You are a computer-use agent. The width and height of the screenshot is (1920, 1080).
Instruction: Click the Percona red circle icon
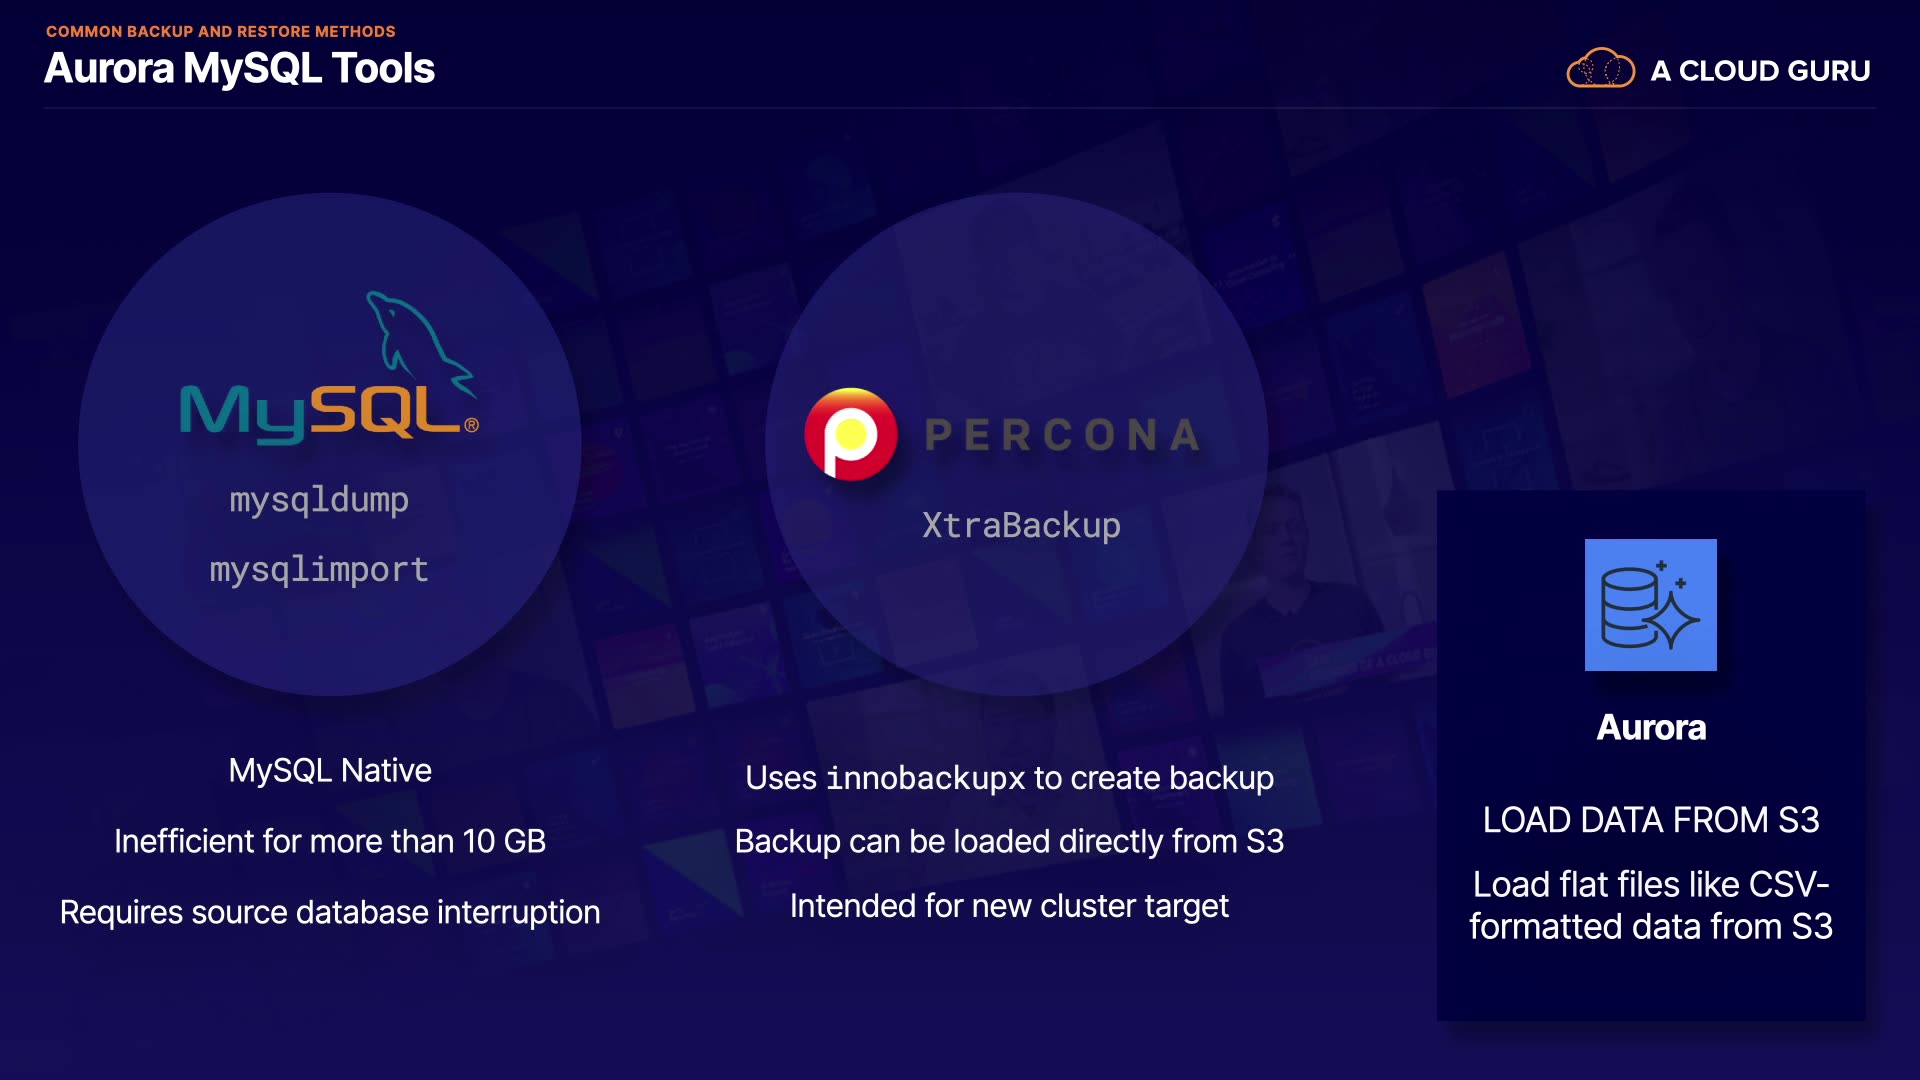(x=851, y=435)
